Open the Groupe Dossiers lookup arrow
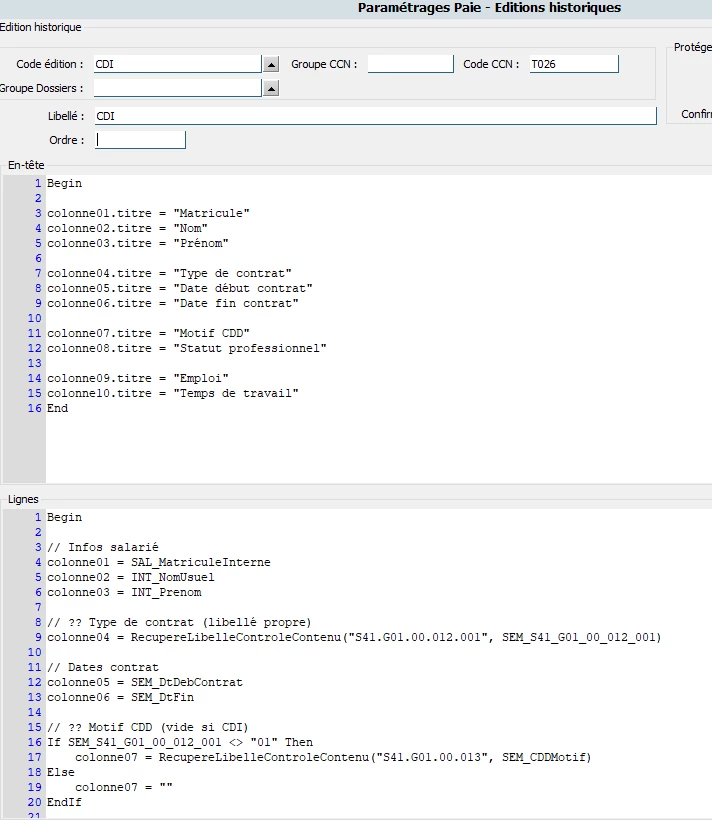The width and height of the screenshot is (712, 820). pyautogui.click(x=270, y=89)
